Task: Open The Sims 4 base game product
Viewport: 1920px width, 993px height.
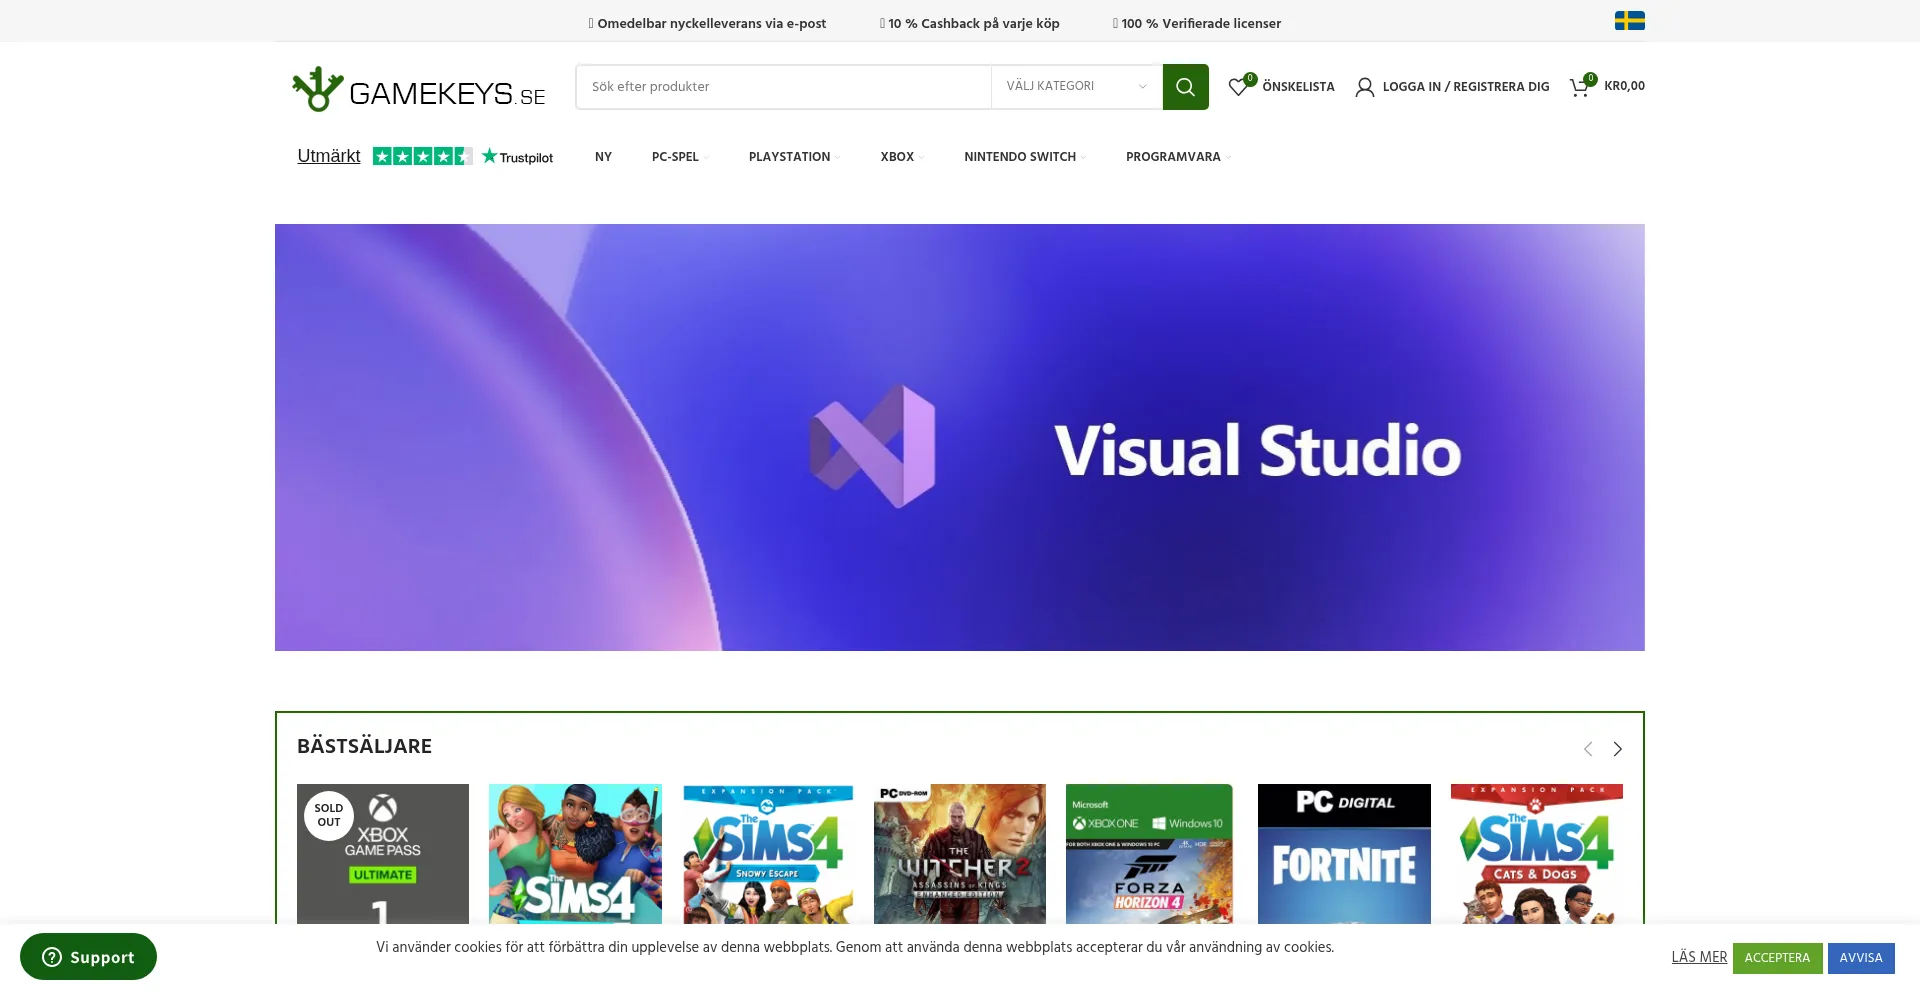Action: coord(575,854)
